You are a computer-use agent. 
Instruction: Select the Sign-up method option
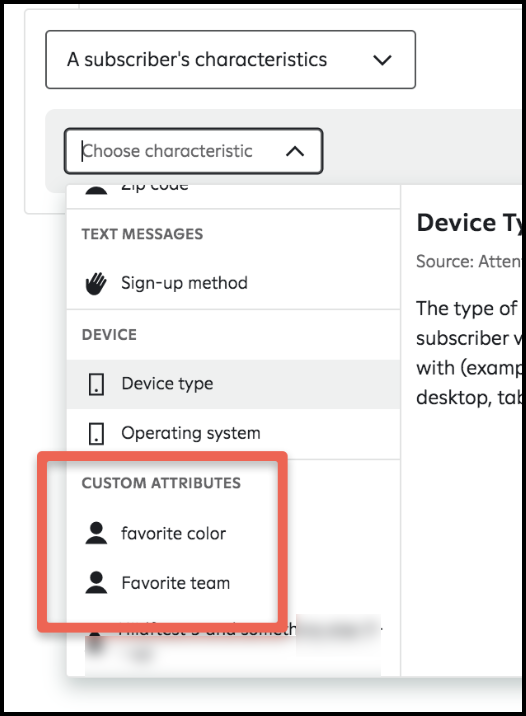click(233, 283)
